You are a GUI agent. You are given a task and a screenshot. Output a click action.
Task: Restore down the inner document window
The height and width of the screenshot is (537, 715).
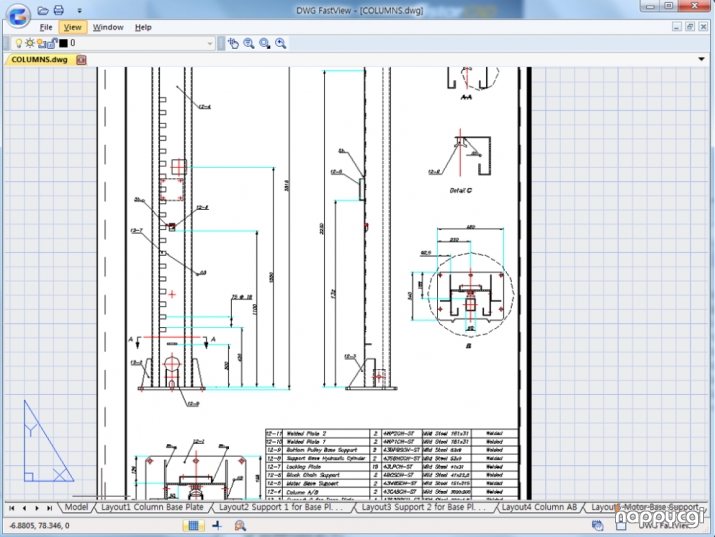pyautogui.click(x=689, y=27)
